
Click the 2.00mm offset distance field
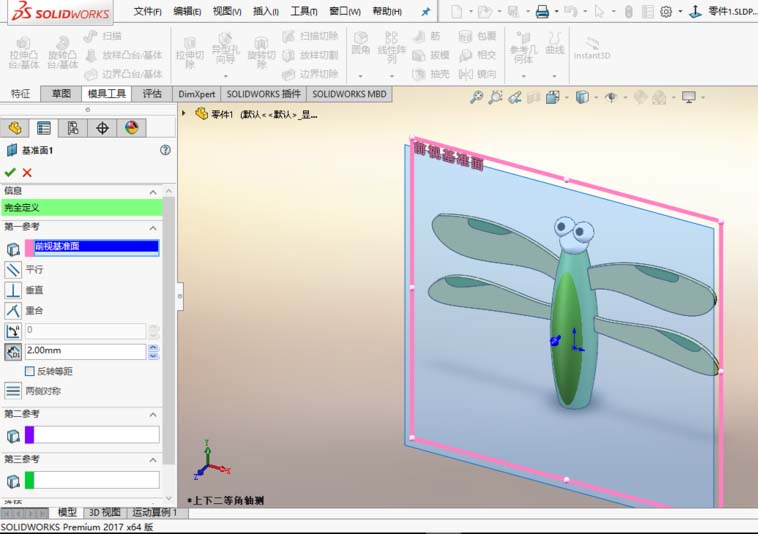pyautogui.click(x=85, y=351)
